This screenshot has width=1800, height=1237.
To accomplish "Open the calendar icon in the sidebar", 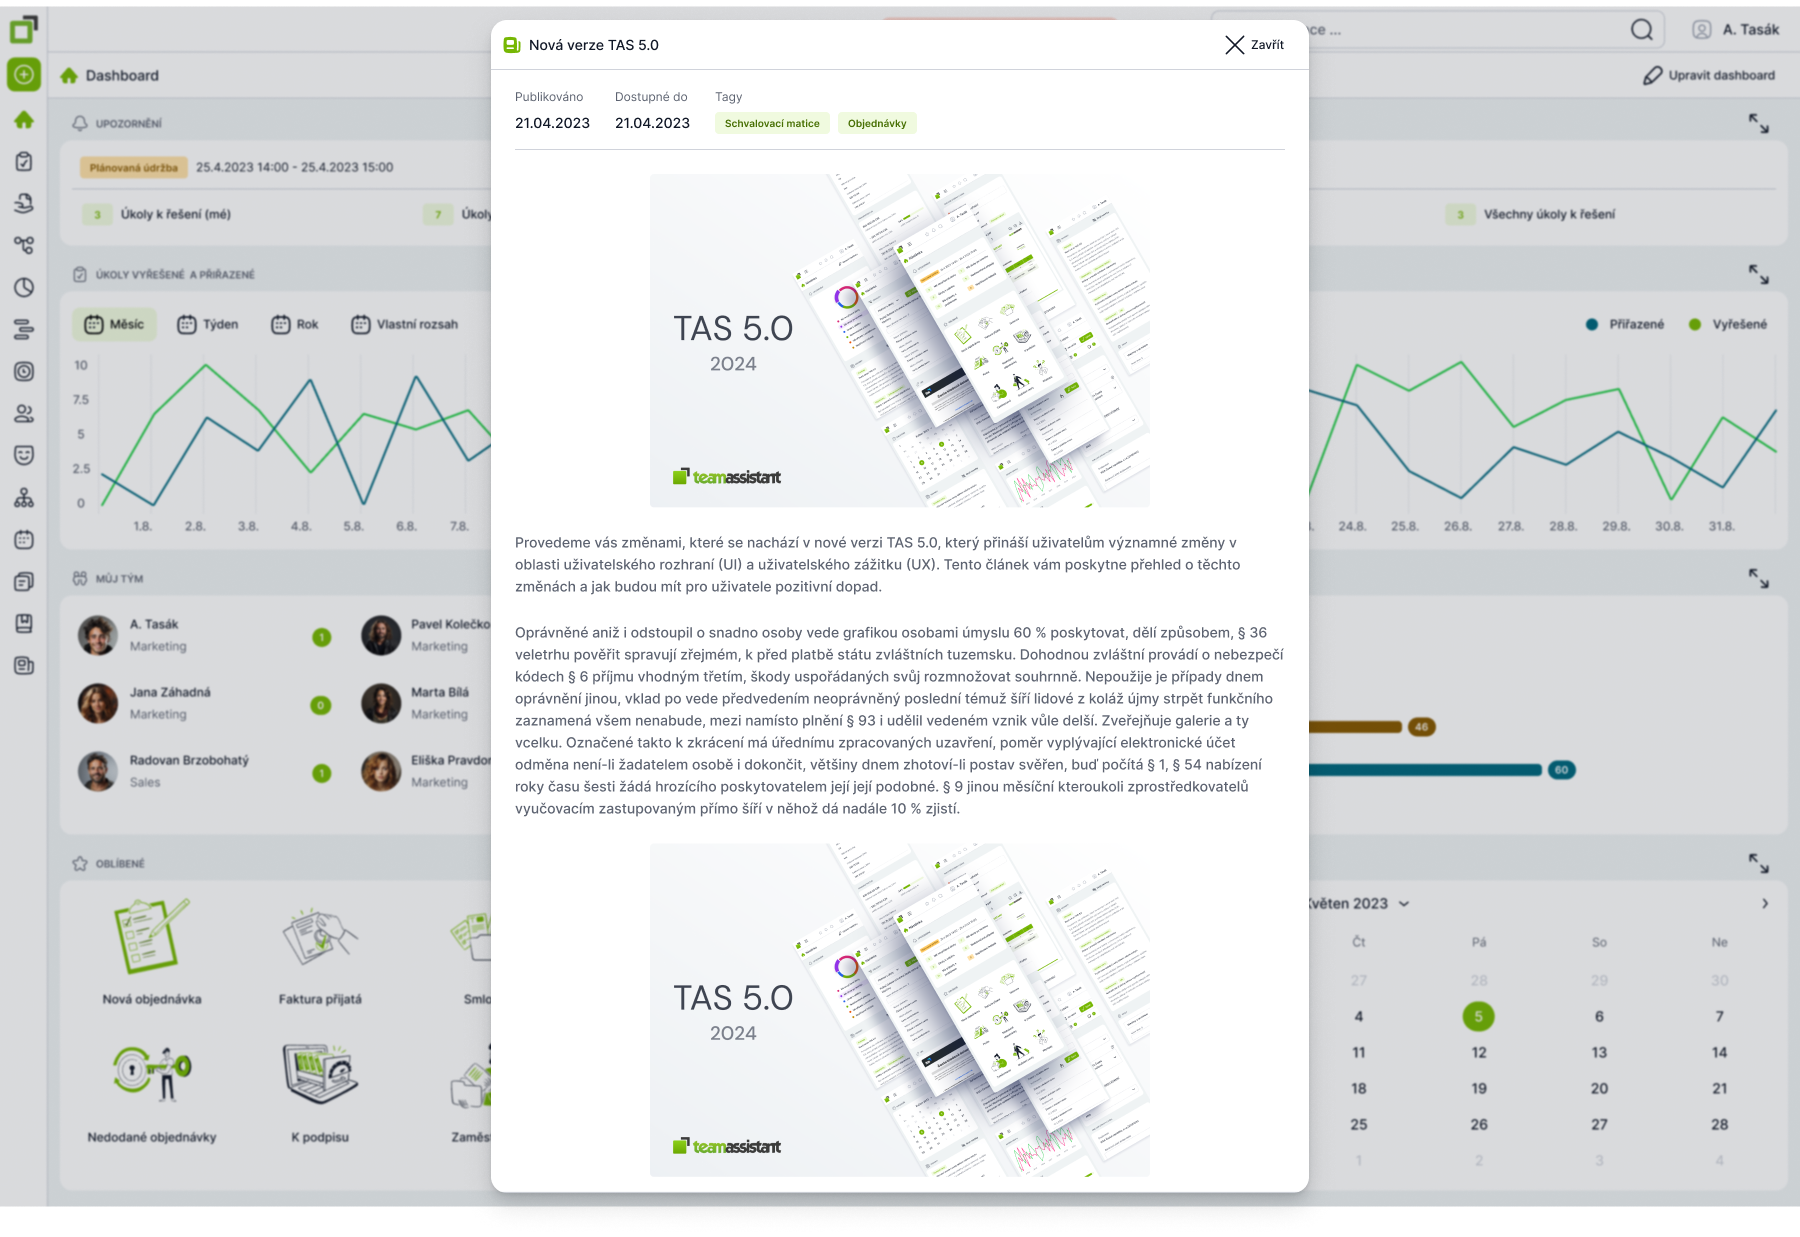I will pos(24,540).
